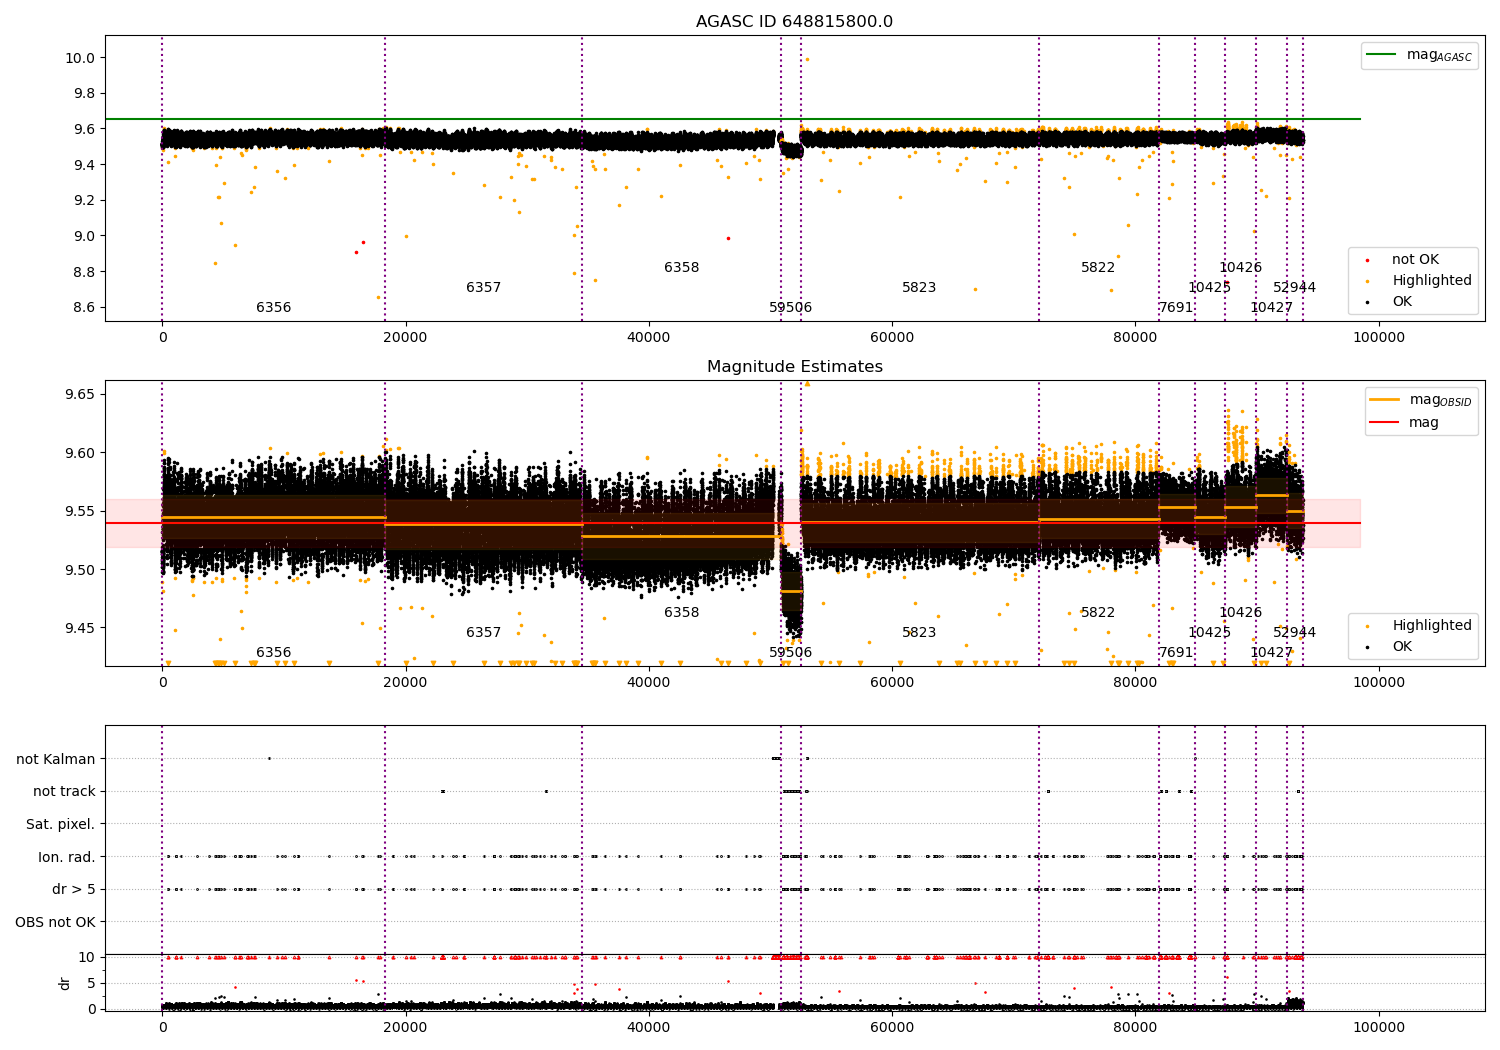Click label 7691 in Magnitude Estimates plot
1500x1050 pixels.
[1176, 653]
